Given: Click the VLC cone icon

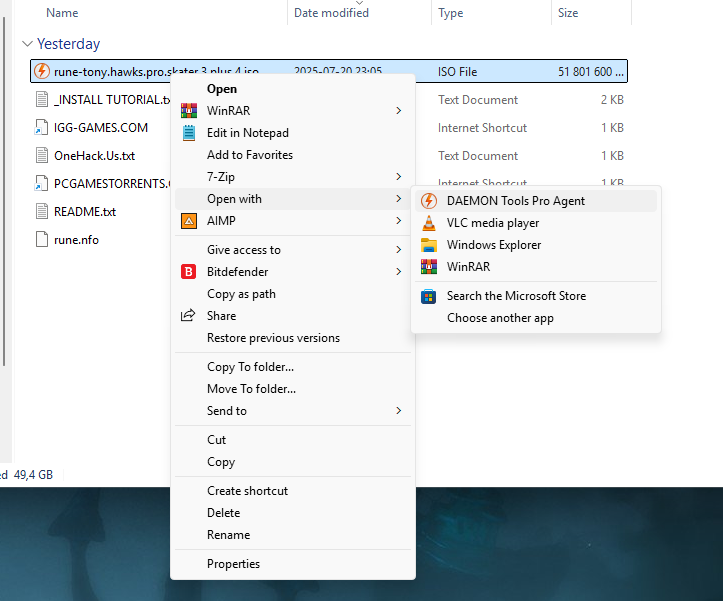Looking at the screenshot, I should (x=429, y=223).
